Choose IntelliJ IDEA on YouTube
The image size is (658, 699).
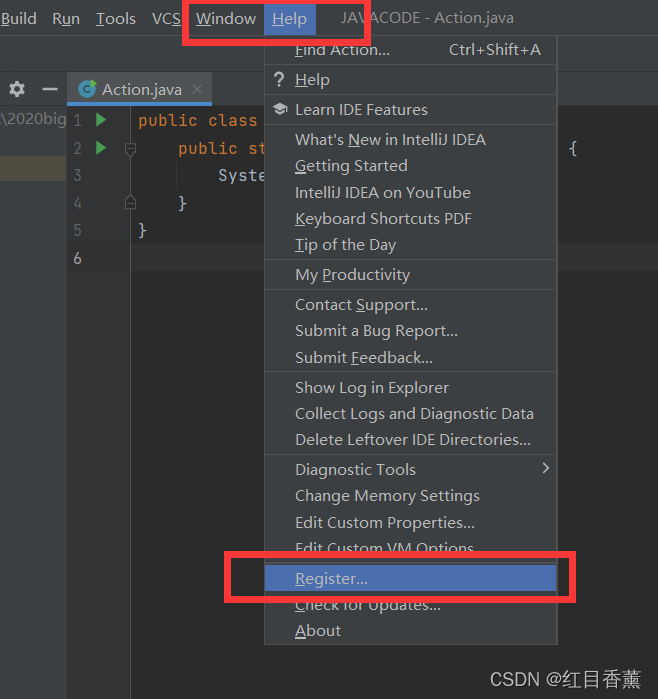click(411, 193)
